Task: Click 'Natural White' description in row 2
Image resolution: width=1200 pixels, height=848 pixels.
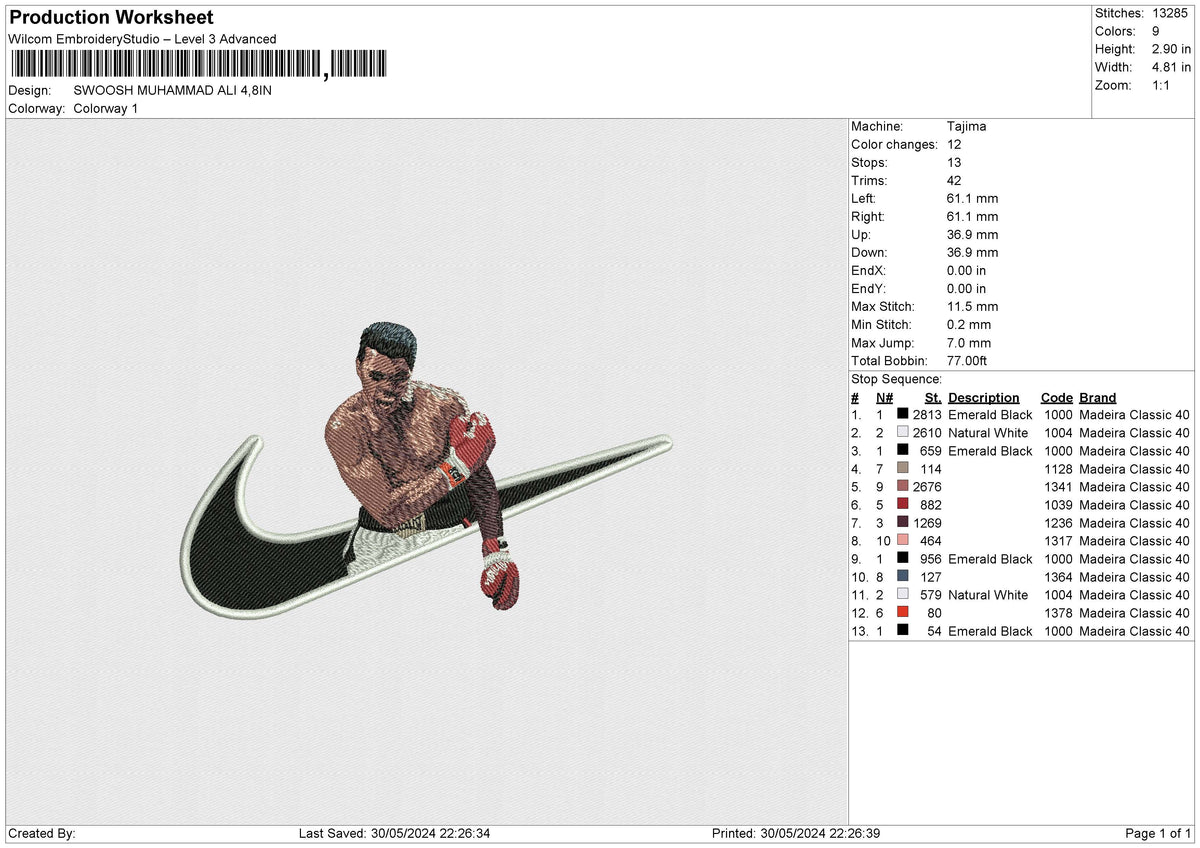Action: point(988,433)
